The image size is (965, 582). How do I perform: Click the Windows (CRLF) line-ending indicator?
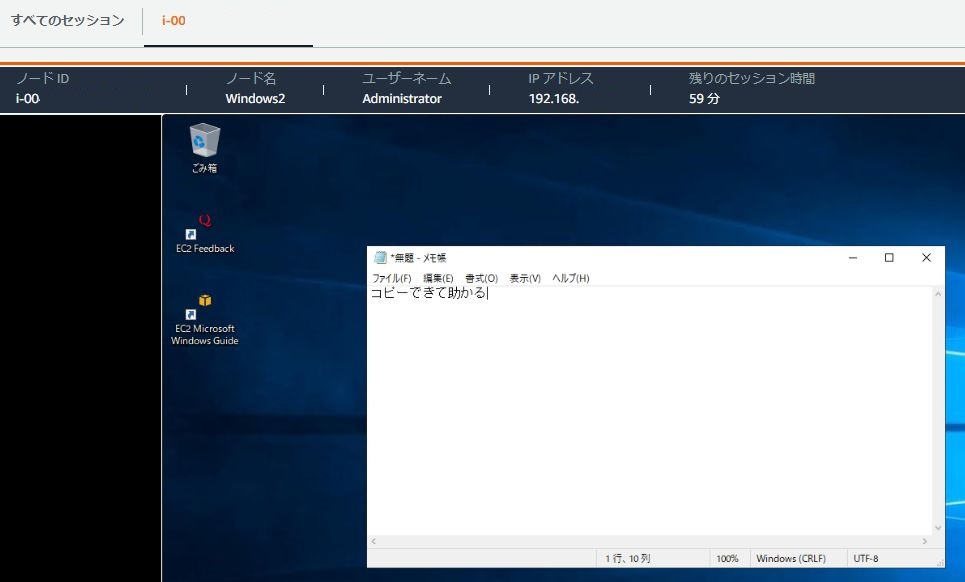pos(790,559)
